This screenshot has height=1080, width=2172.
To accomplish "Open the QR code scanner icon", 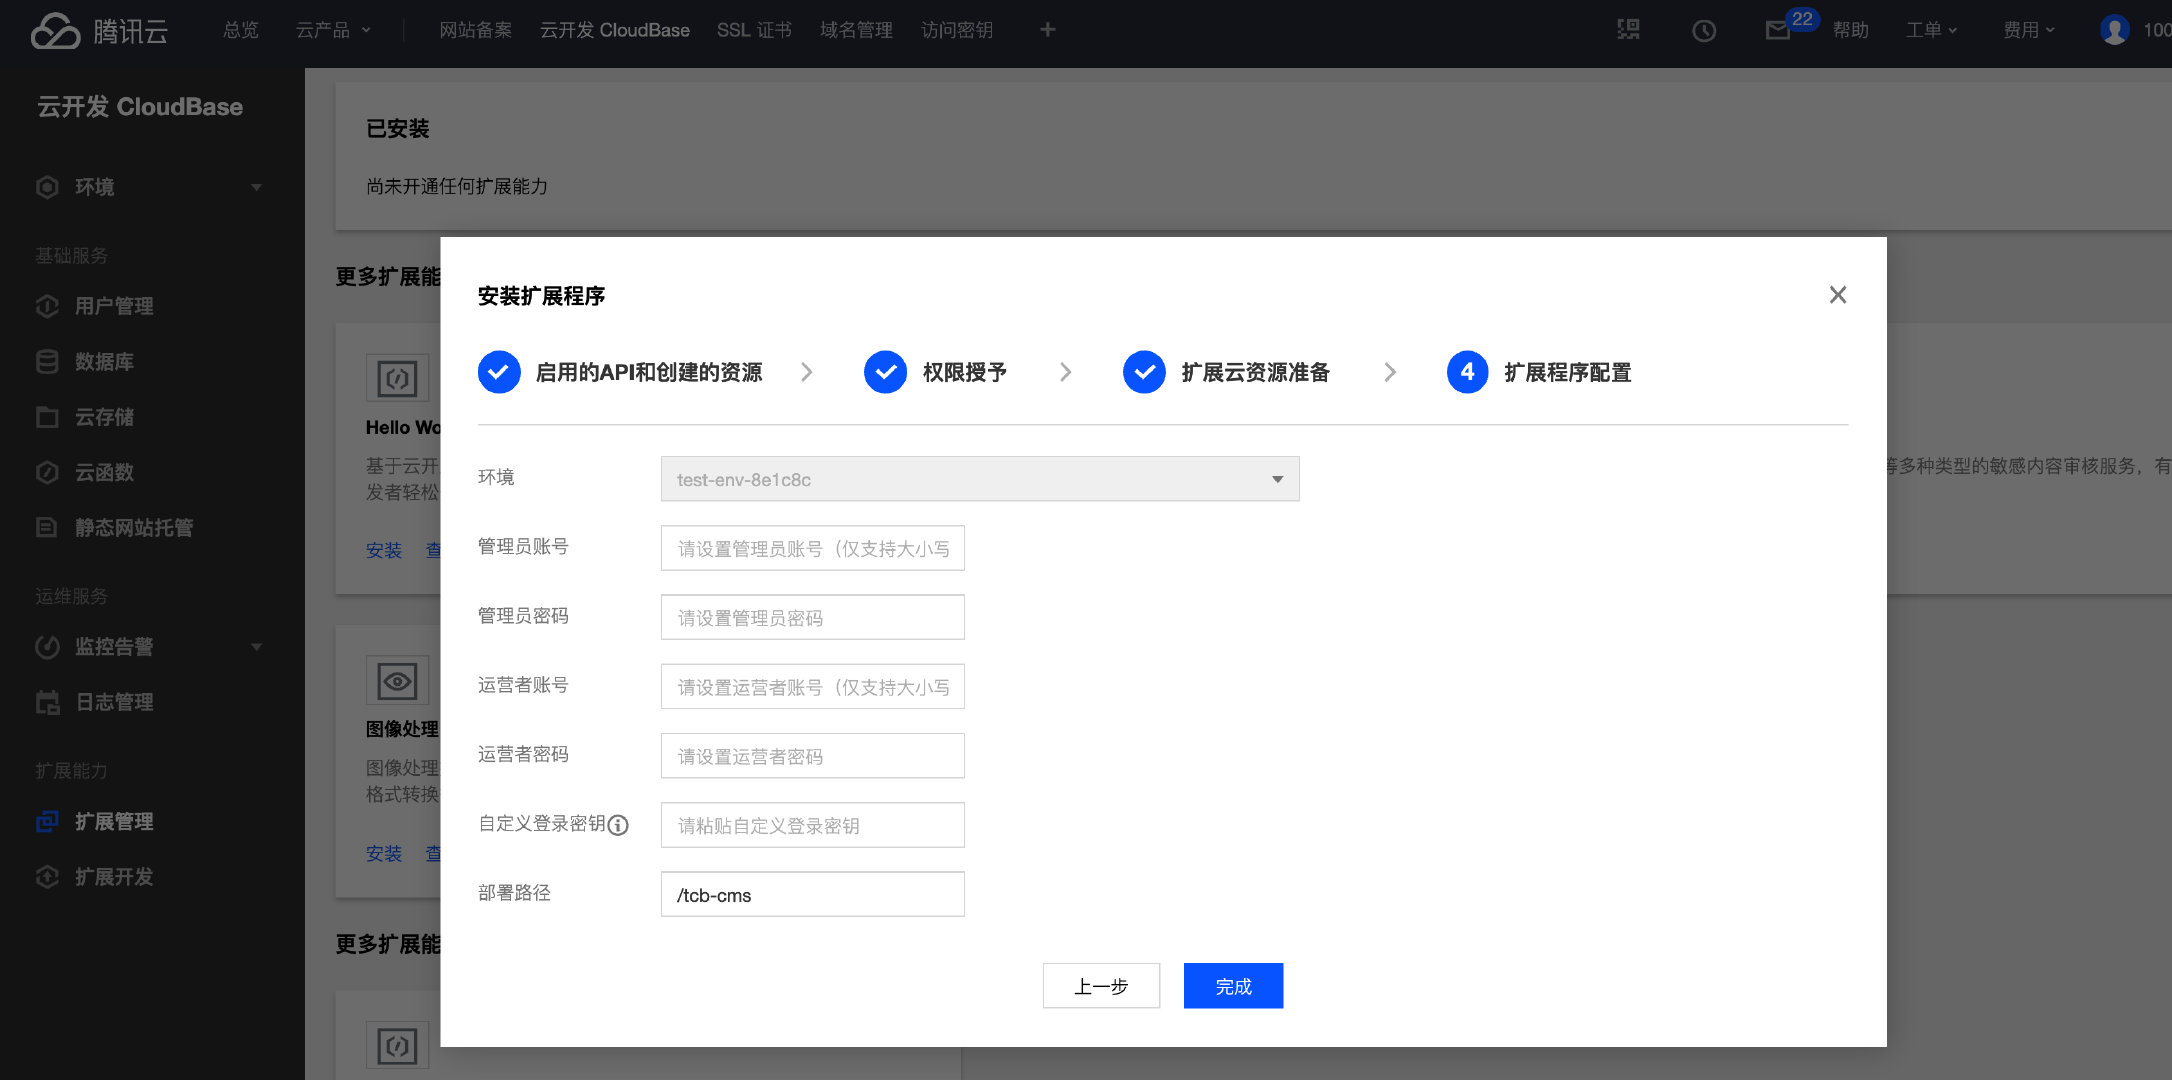I will point(1628,30).
